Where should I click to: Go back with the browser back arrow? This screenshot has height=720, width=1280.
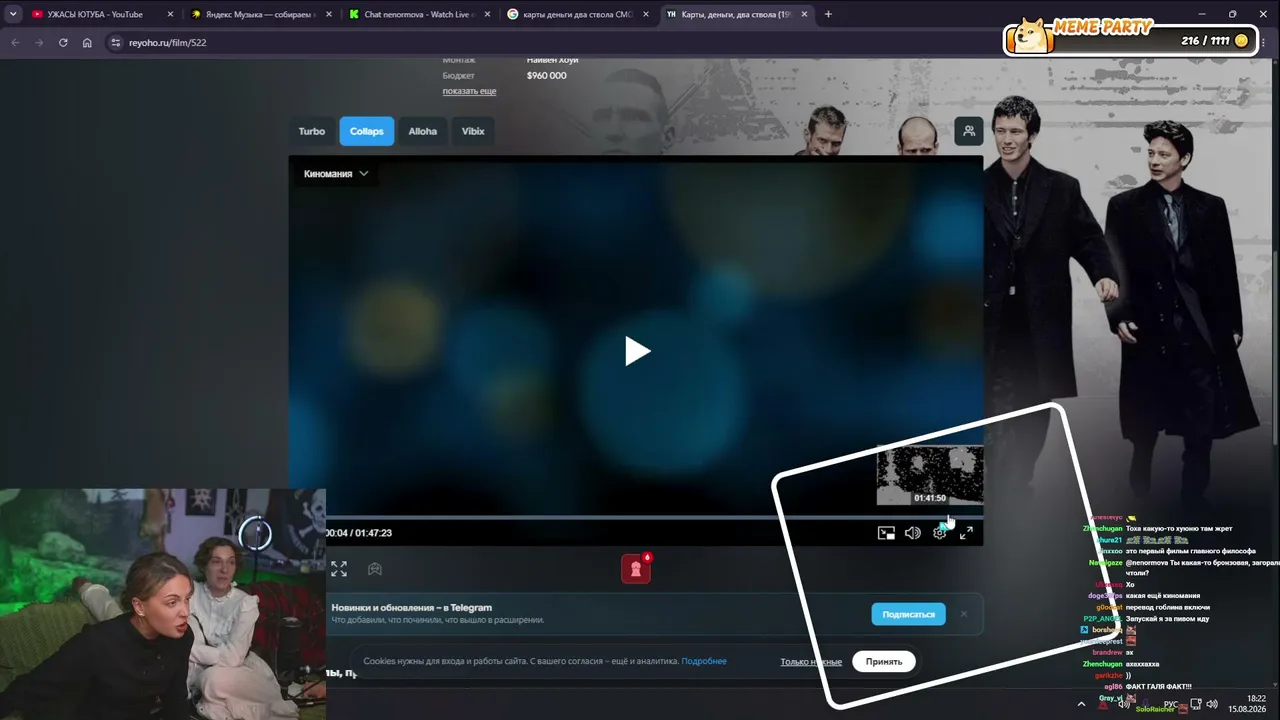[15, 43]
